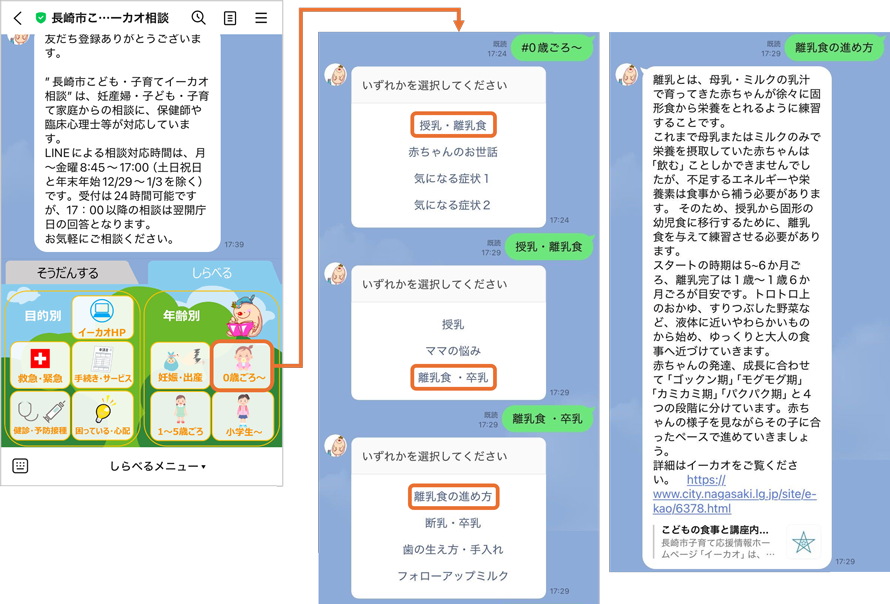890x604 pixels.
Task: Open the chat search magnifier icon
Action: click(198, 18)
